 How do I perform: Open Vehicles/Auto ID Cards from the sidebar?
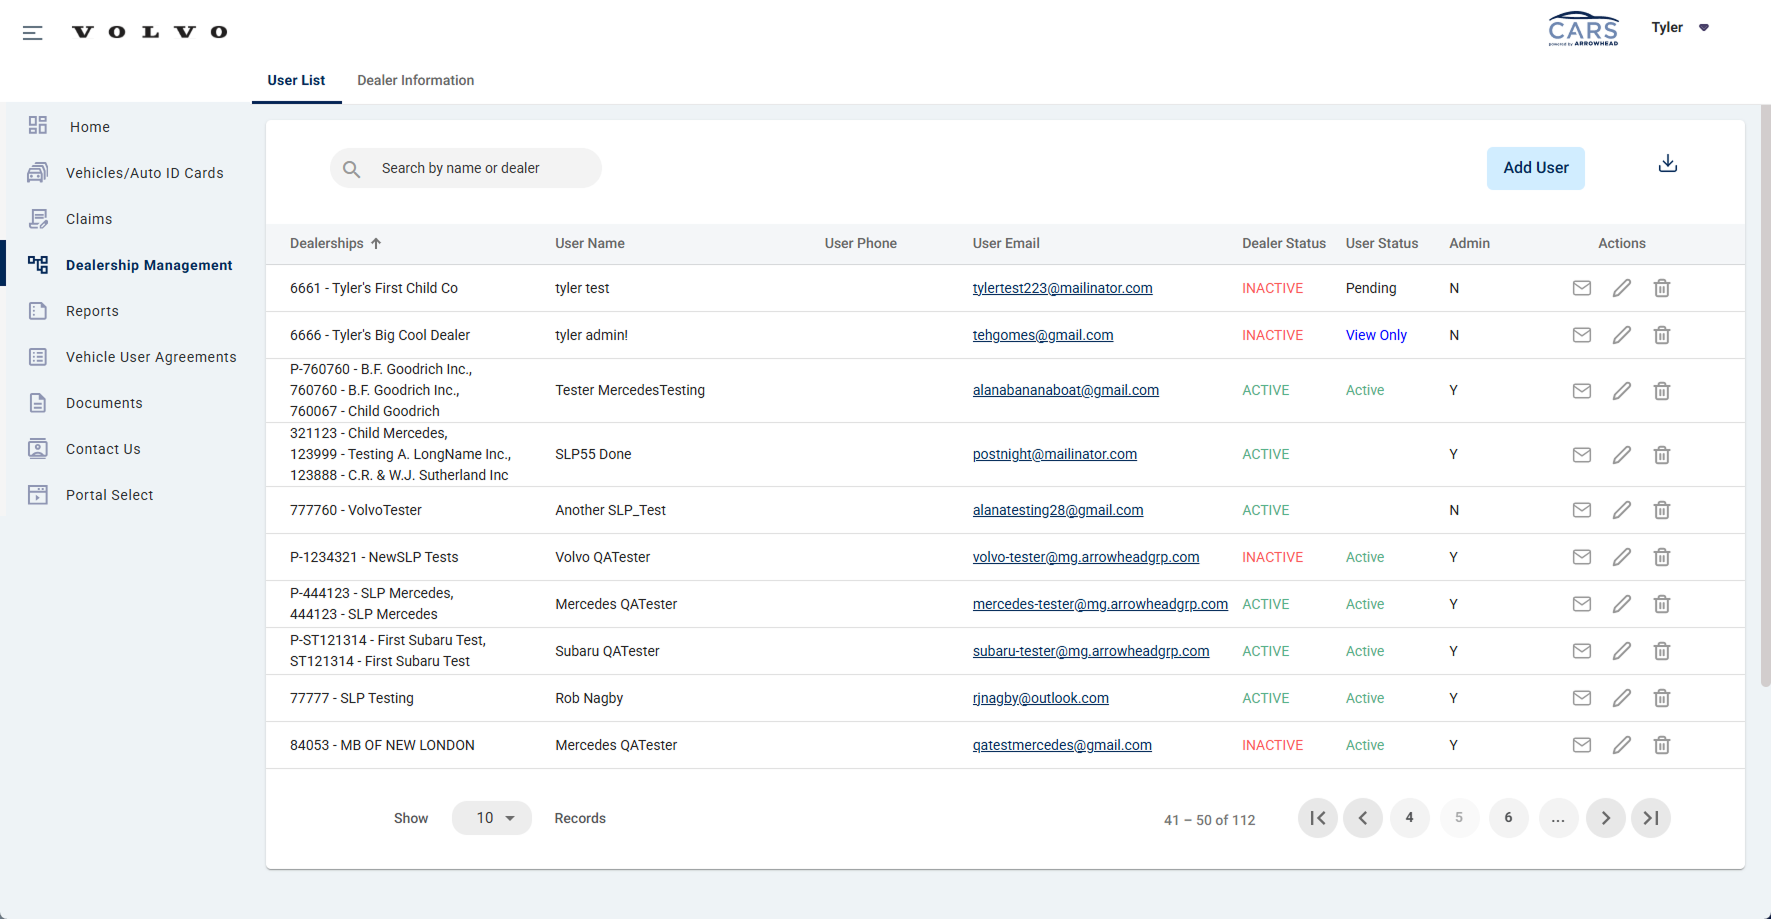pyautogui.click(x=145, y=172)
